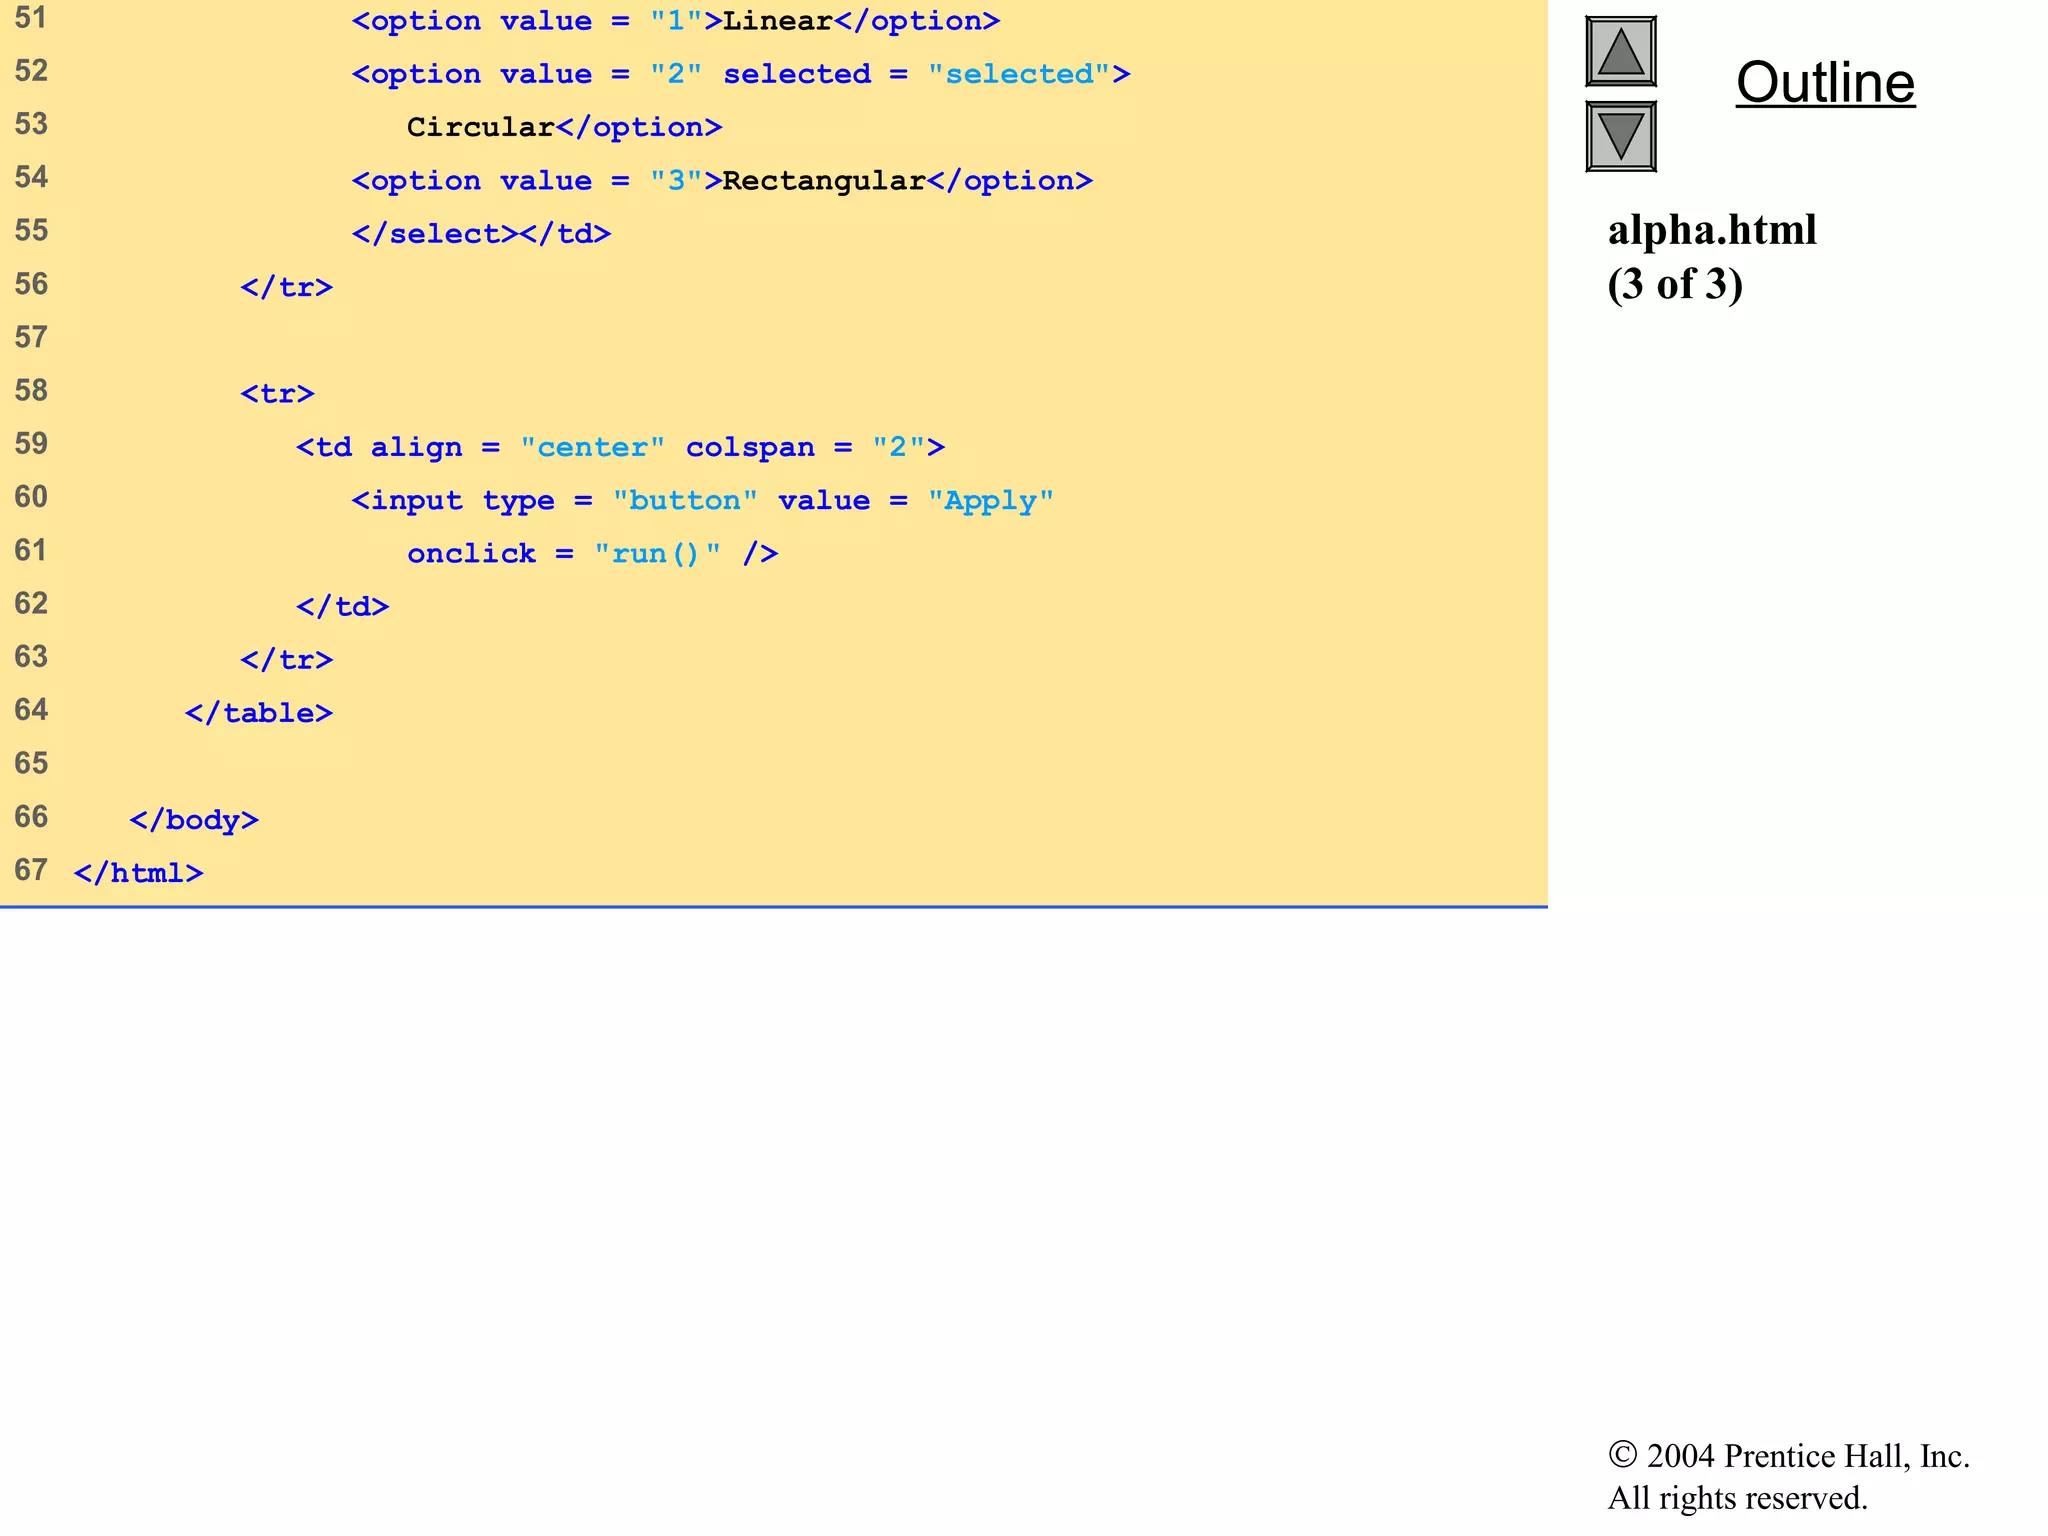
Task: Click the td align center line 59
Action: 620,447
